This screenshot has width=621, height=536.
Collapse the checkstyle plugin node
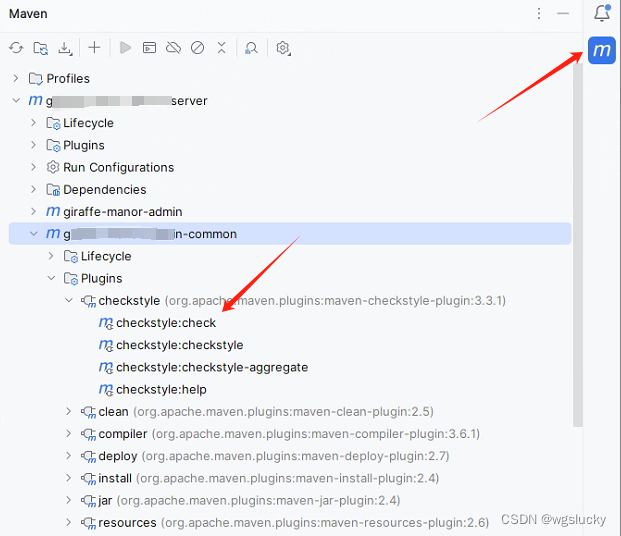[69, 300]
